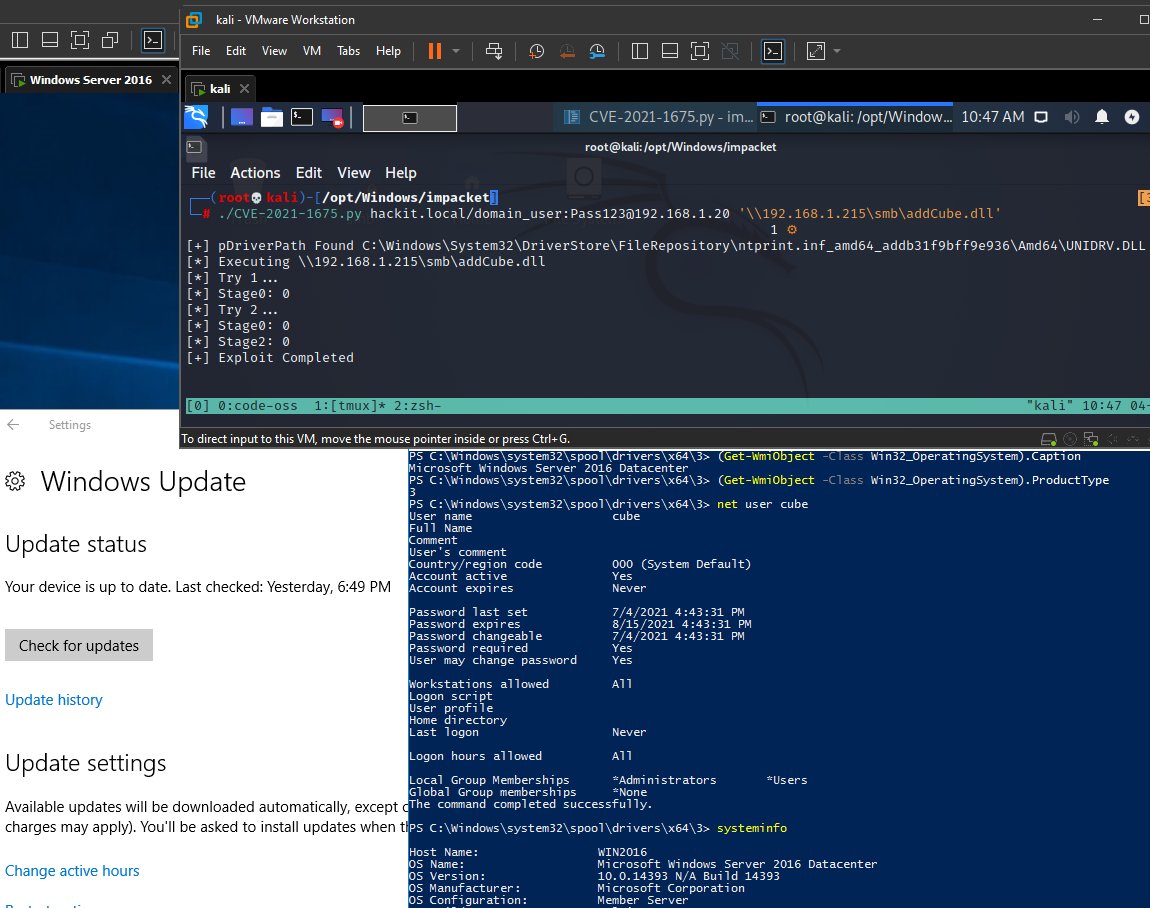Enter full screen mode in kali VMware window

click(x=700, y=51)
